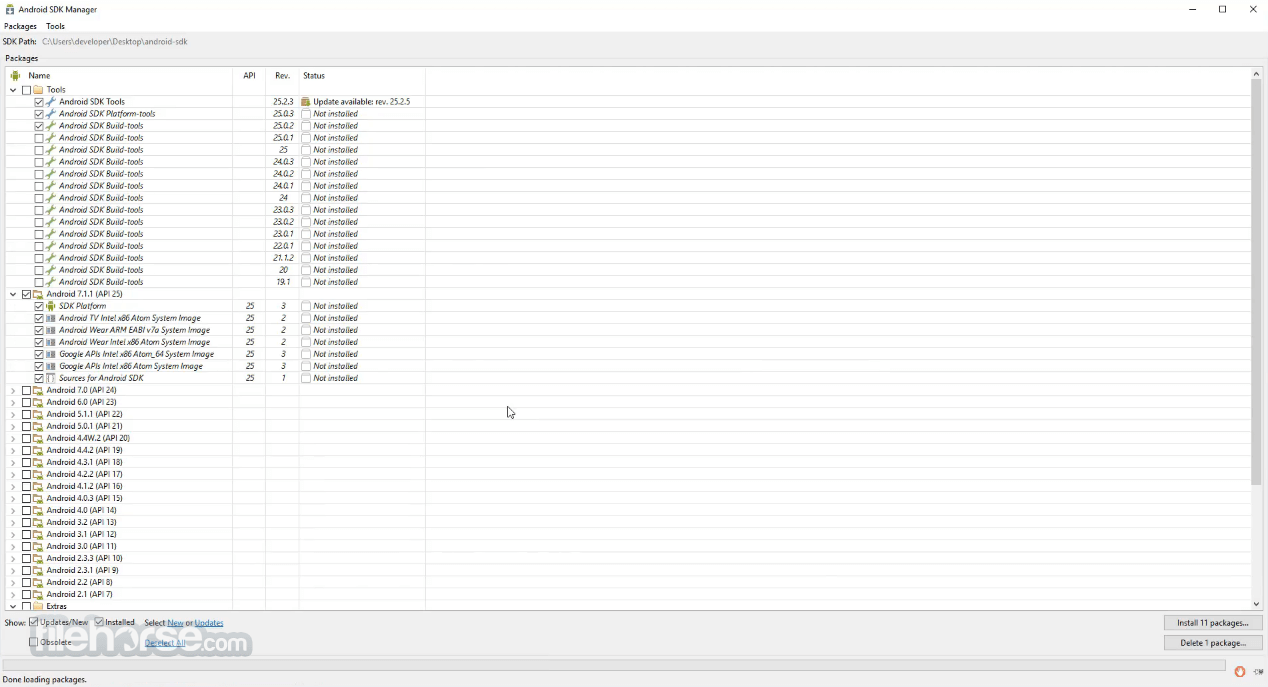Click the Not installed status icon for SDK Platform
The image size is (1268, 687).
pos(306,306)
